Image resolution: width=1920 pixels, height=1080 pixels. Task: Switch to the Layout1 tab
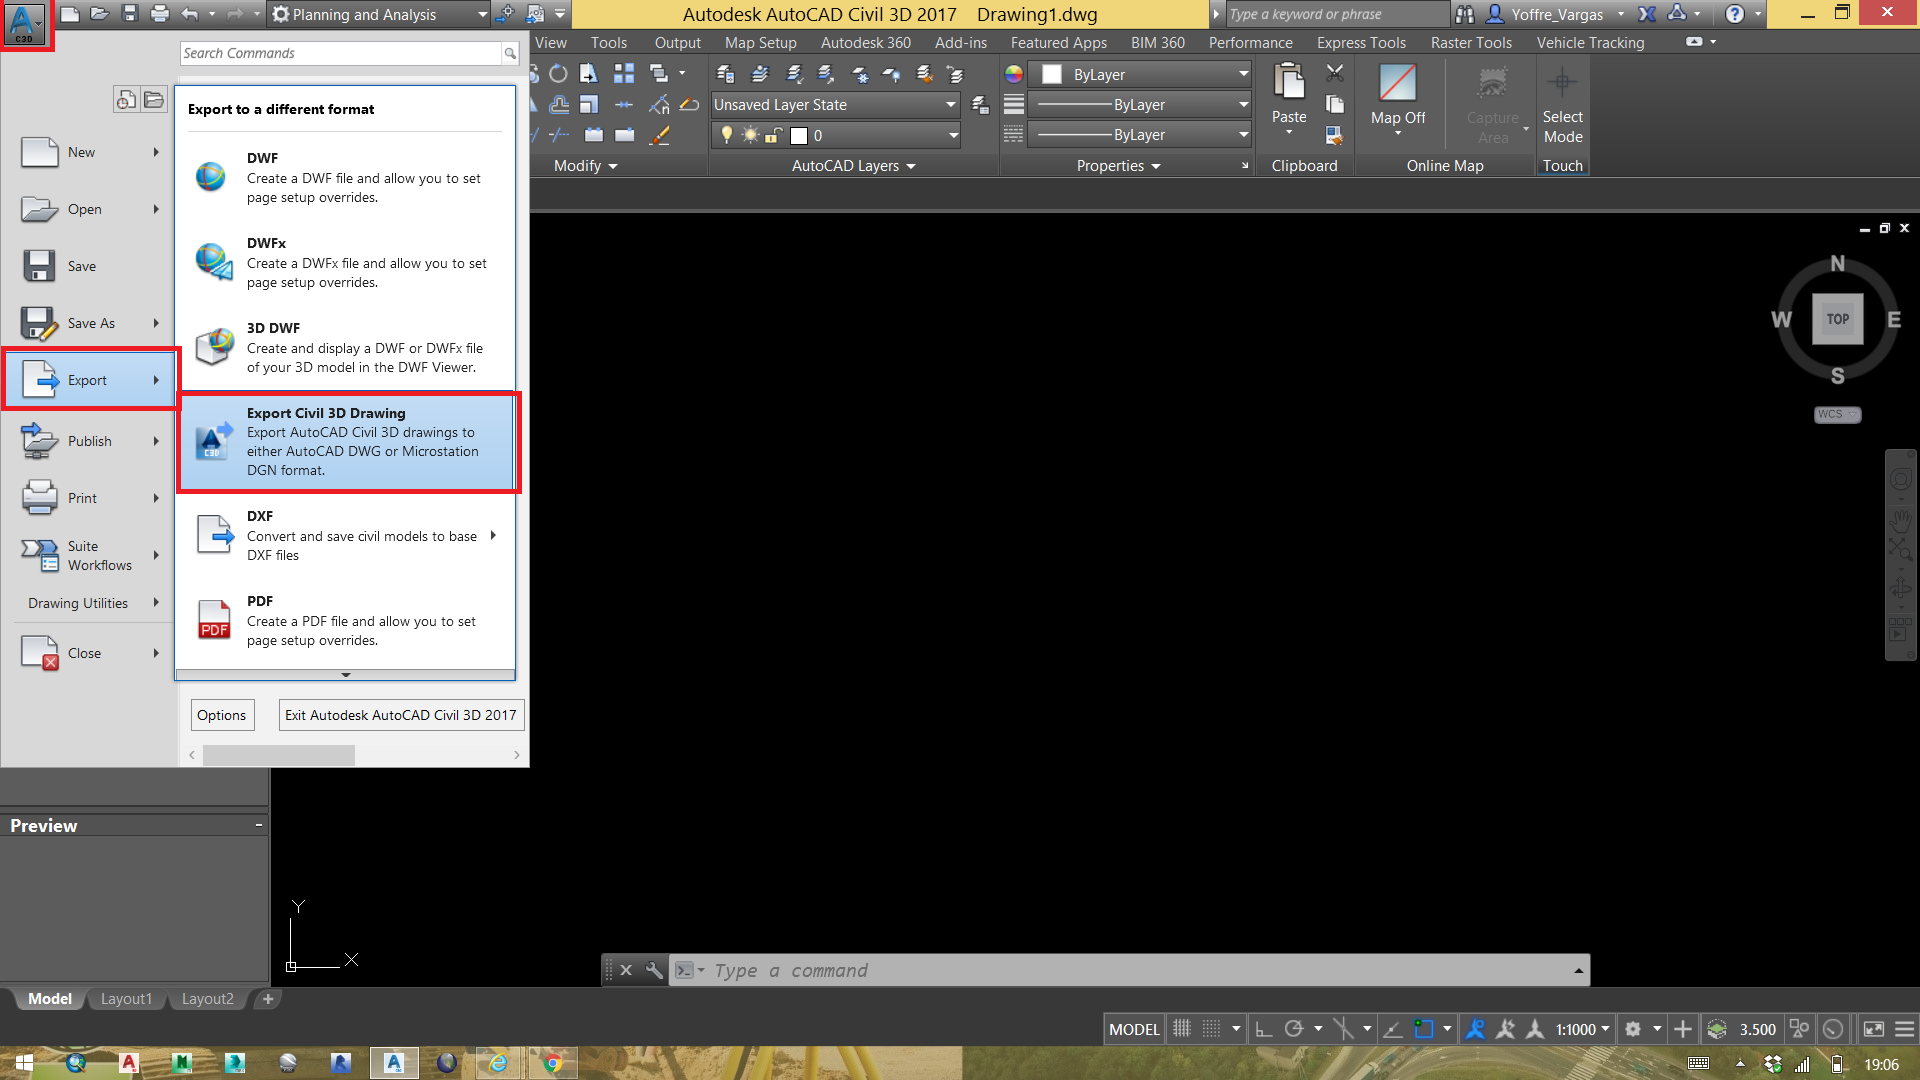coord(126,998)
